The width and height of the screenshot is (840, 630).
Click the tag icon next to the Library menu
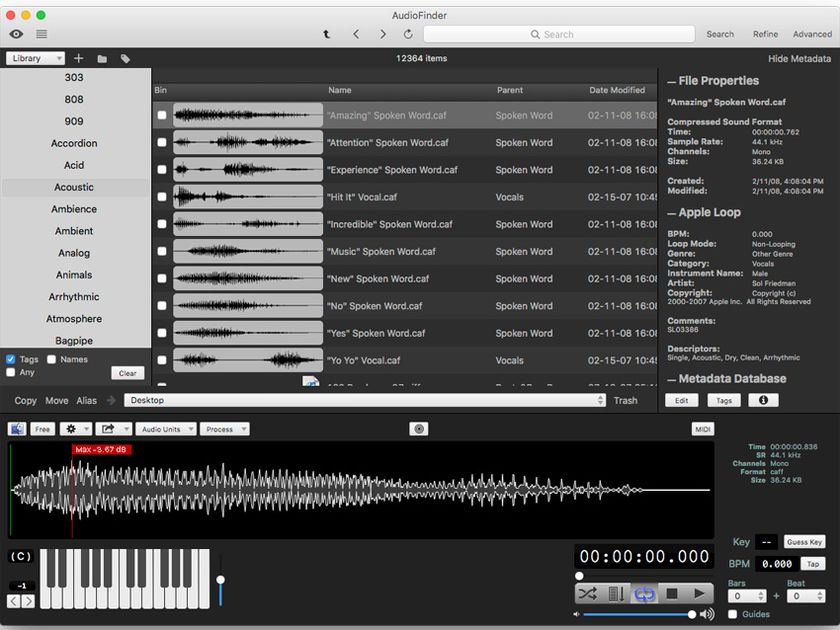pyautogui.click(x=124, y=58)
